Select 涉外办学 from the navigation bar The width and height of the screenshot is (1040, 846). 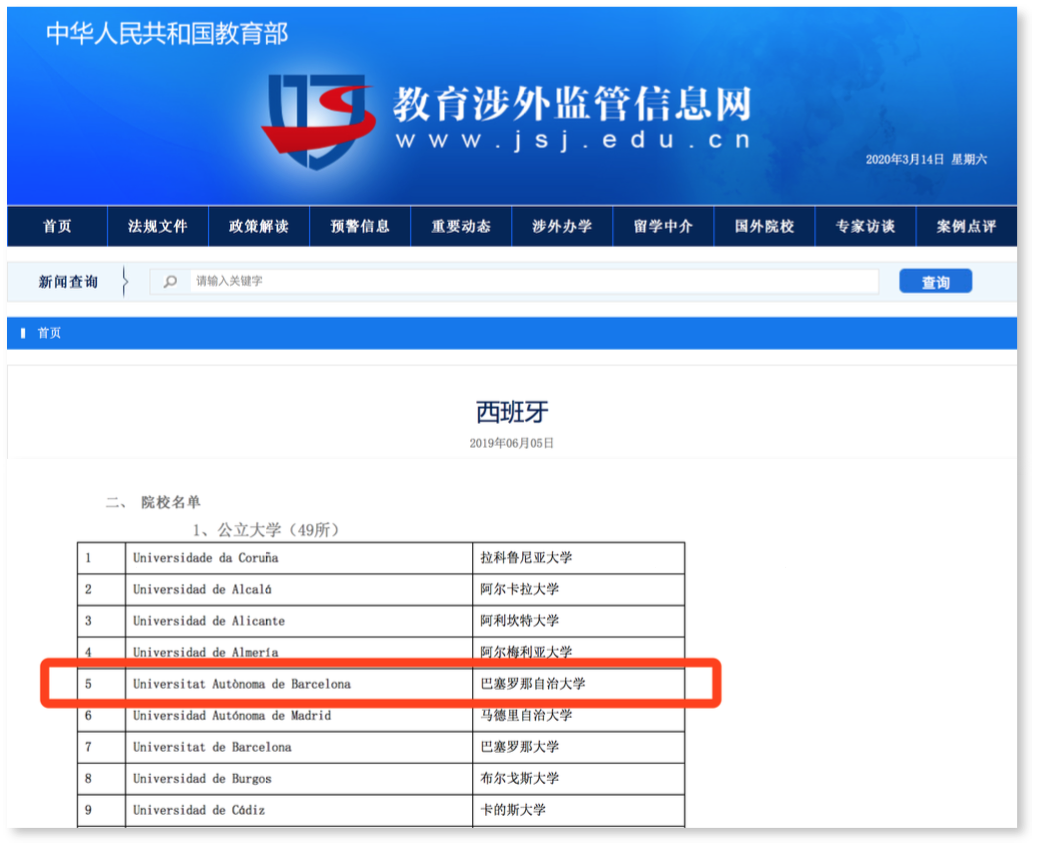(x=562, y=226)
